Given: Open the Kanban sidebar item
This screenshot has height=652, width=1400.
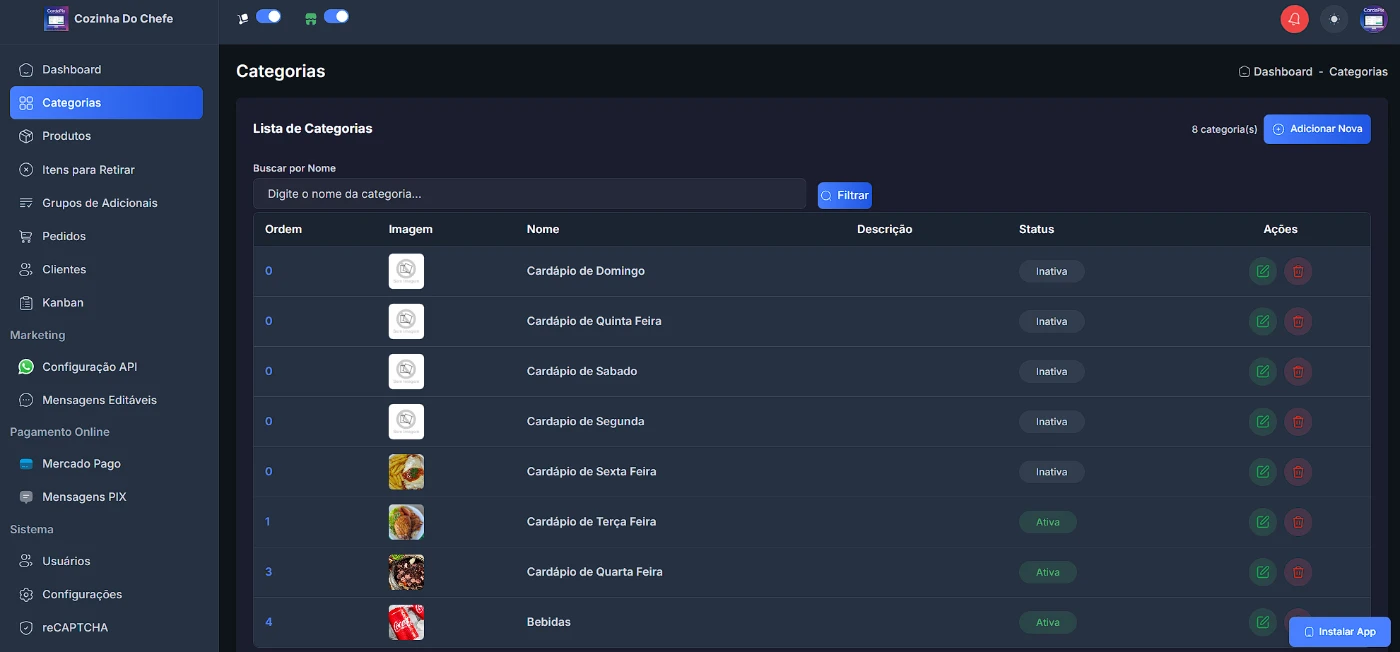Looking at the screenshot, I should 62,302.
